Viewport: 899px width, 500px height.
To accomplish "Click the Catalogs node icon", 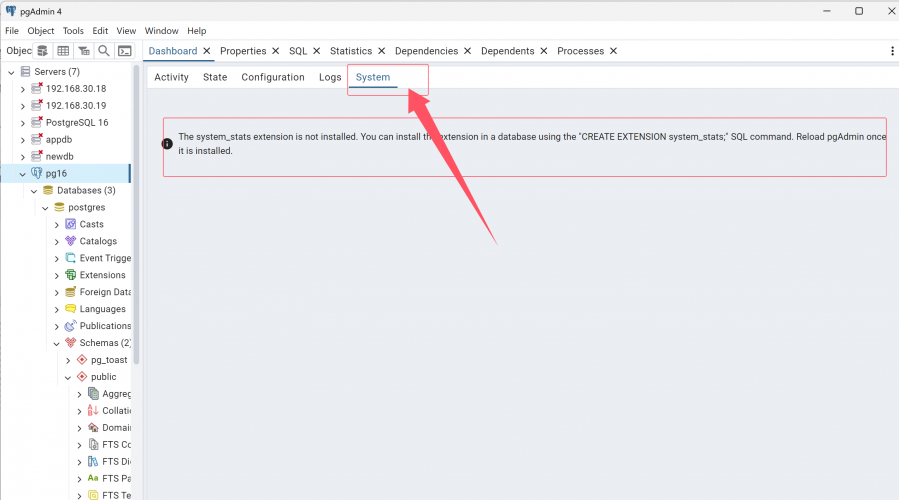I will pyautogui.click(x=71, y=241).
